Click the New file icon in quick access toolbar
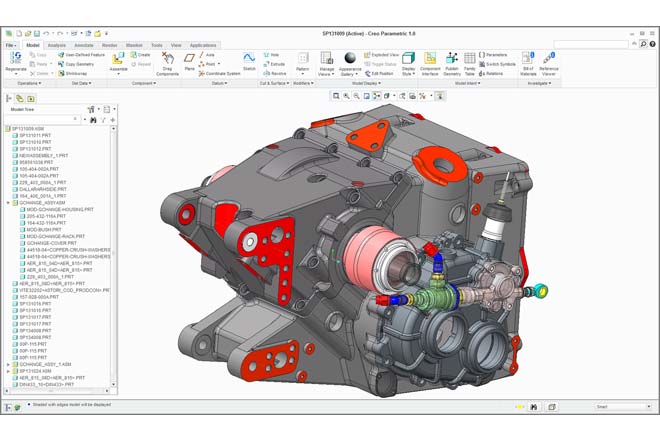This screenshot has width=660, height=440. (19, 33)
